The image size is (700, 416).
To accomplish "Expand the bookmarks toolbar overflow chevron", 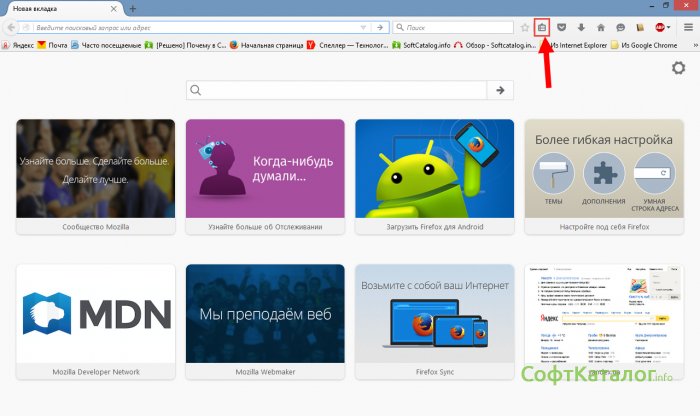I will [691, 45].
